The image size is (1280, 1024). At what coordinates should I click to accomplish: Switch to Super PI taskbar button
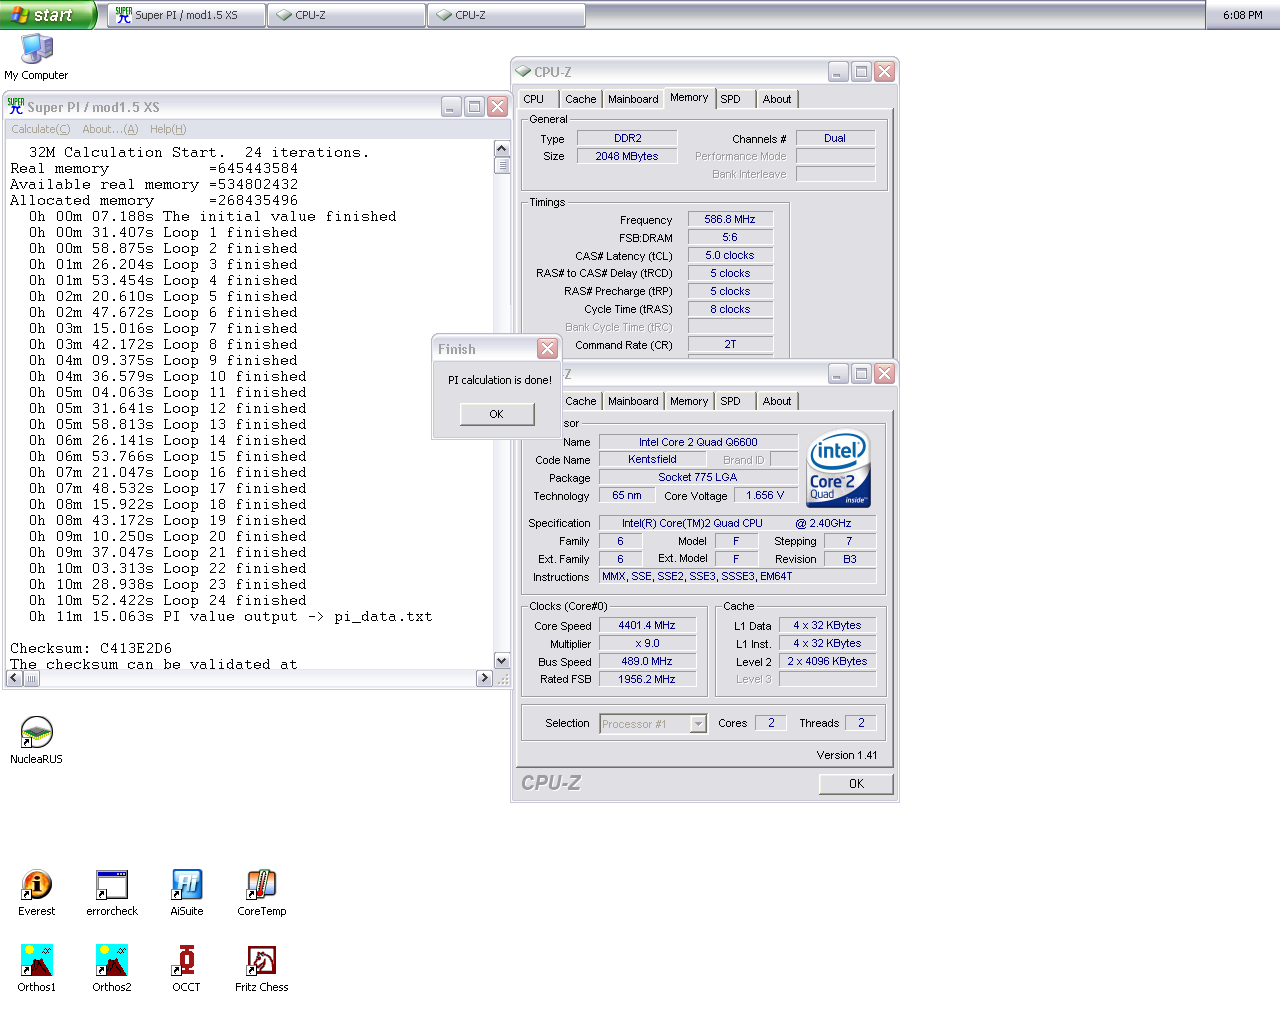[186, 15]
